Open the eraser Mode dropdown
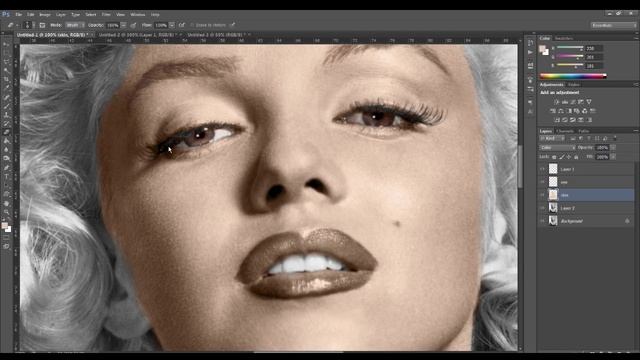The width and height of the screenshot is (640, 360). (x=75, y=25)
